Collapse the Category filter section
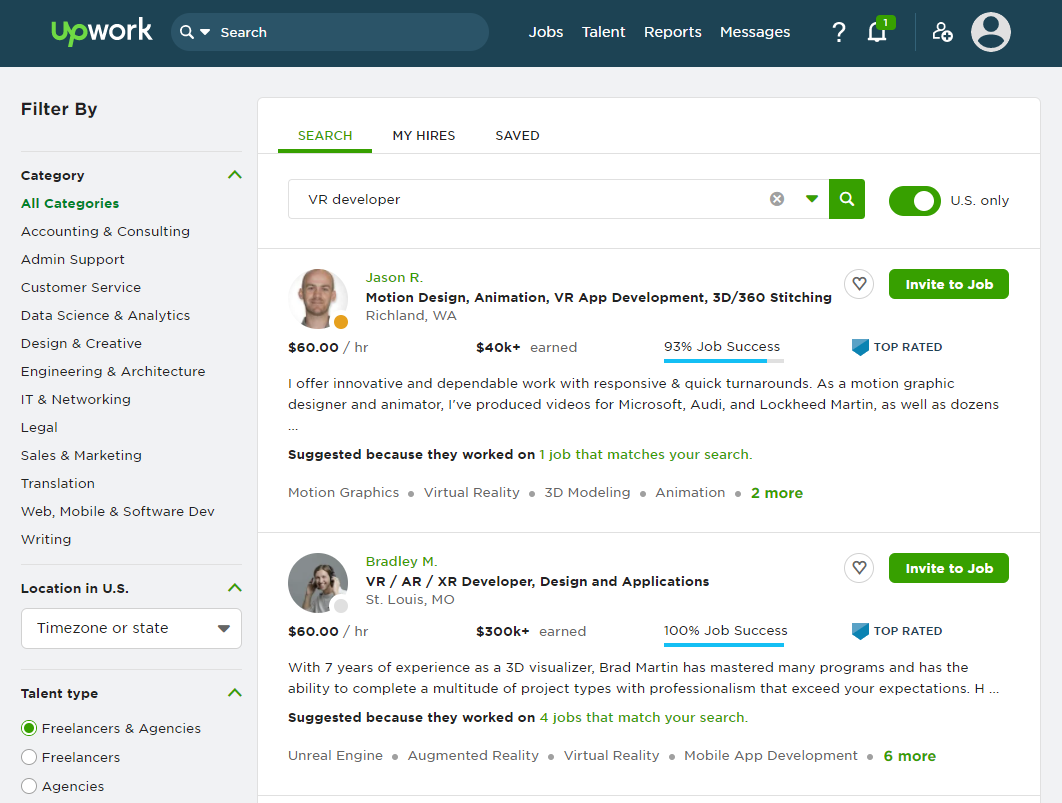This screenshot has height=803, width=1062. point(234,174)
